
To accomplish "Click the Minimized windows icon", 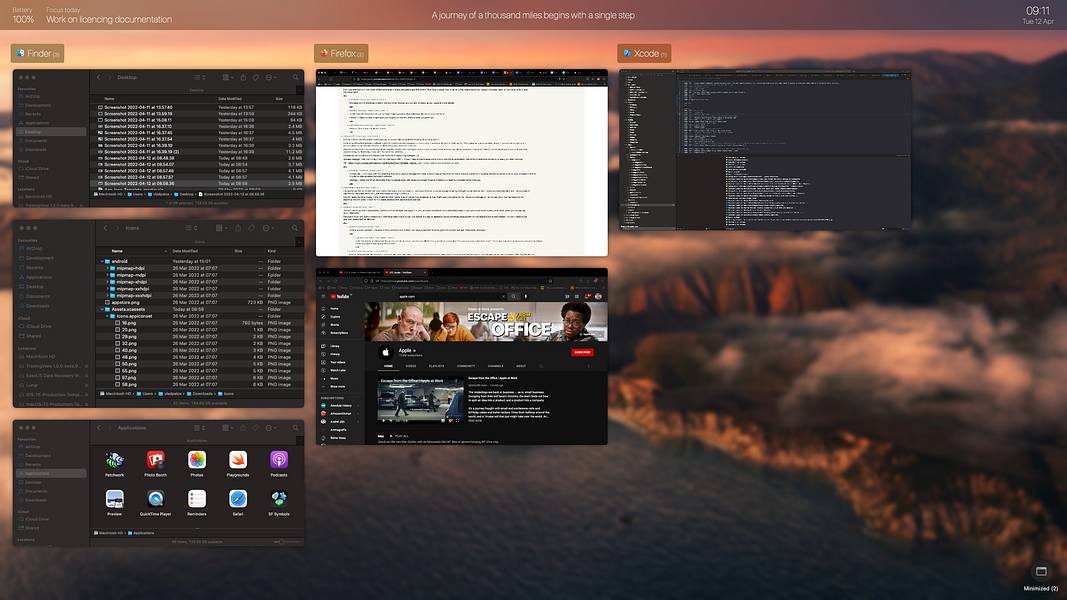I will click(x=1041, y=571).
